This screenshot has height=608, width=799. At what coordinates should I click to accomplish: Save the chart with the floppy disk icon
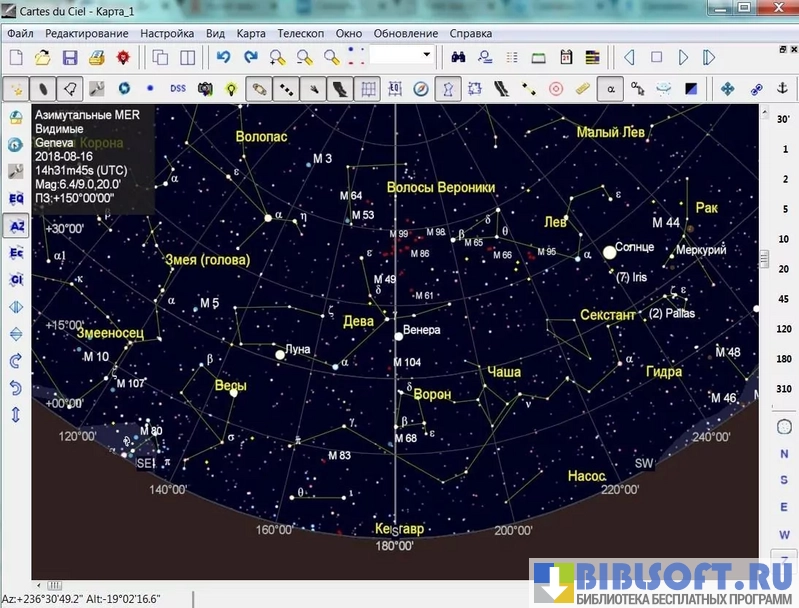[68, 58]
